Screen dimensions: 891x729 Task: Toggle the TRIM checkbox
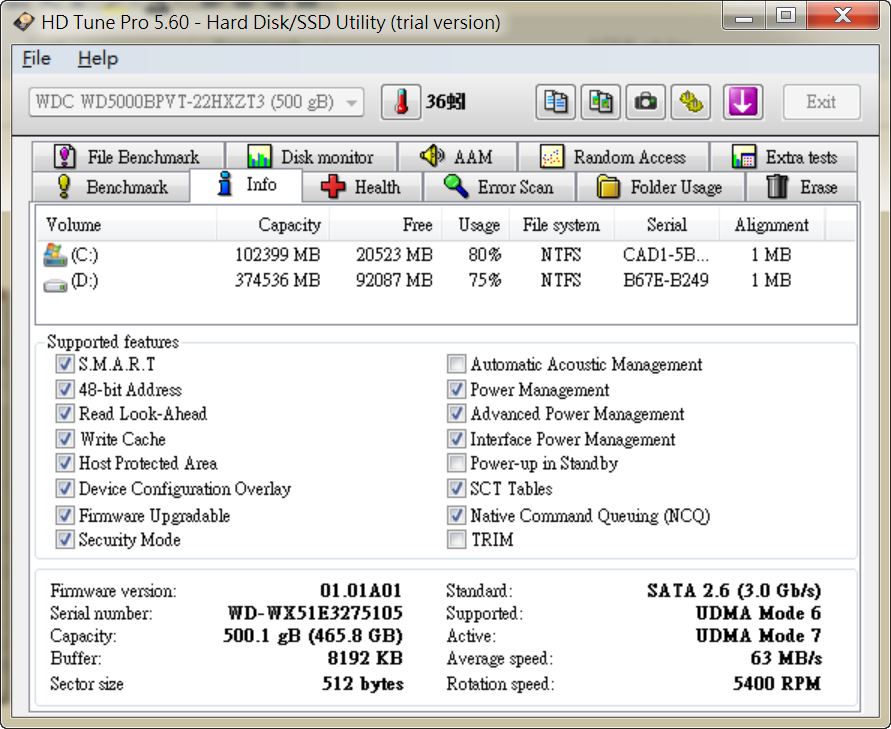[x=456, y=539]
